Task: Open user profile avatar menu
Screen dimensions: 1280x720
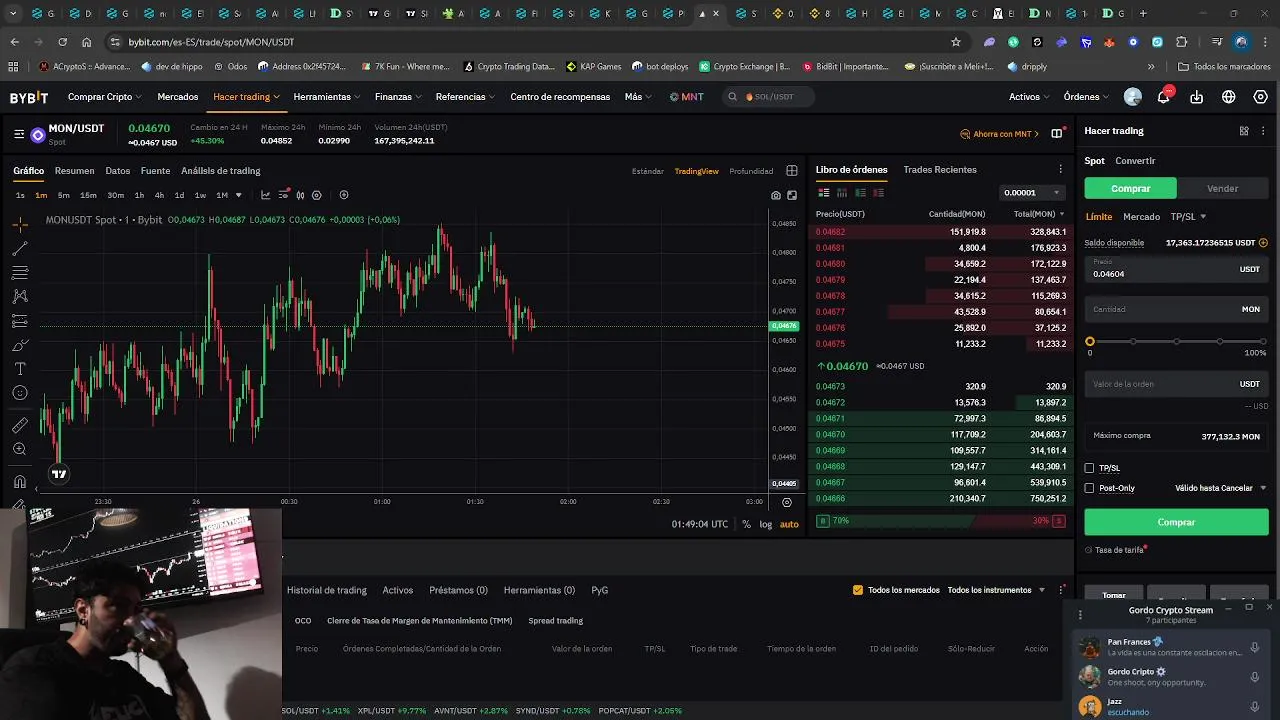Action: pyautogui.click(x=1133, y=97)
